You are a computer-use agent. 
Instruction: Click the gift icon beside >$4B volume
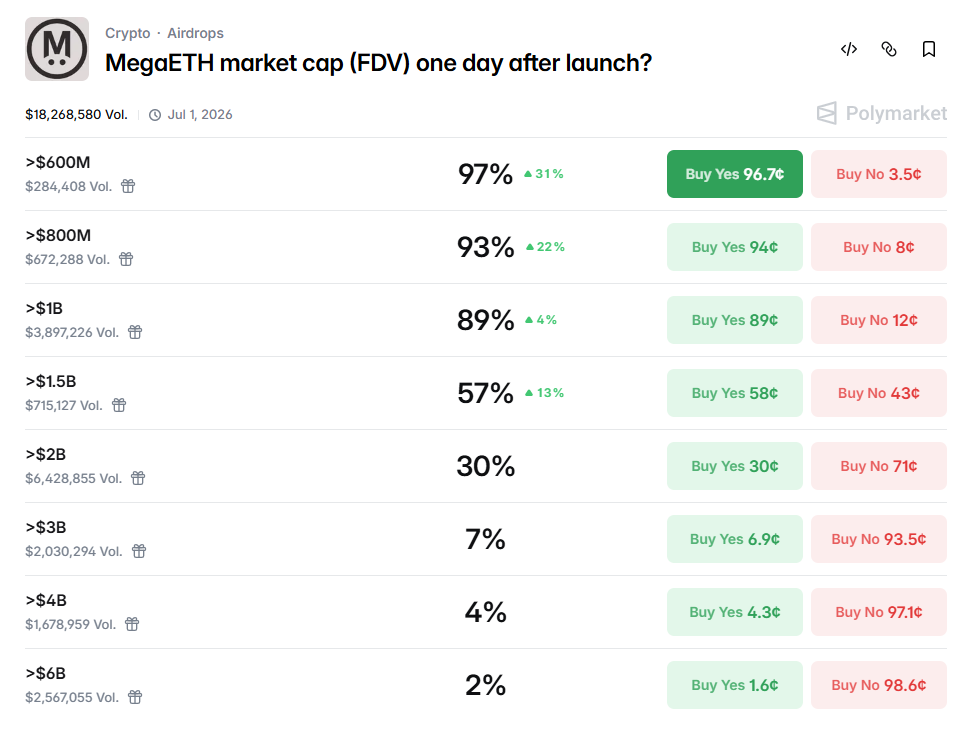pos(132,624)
